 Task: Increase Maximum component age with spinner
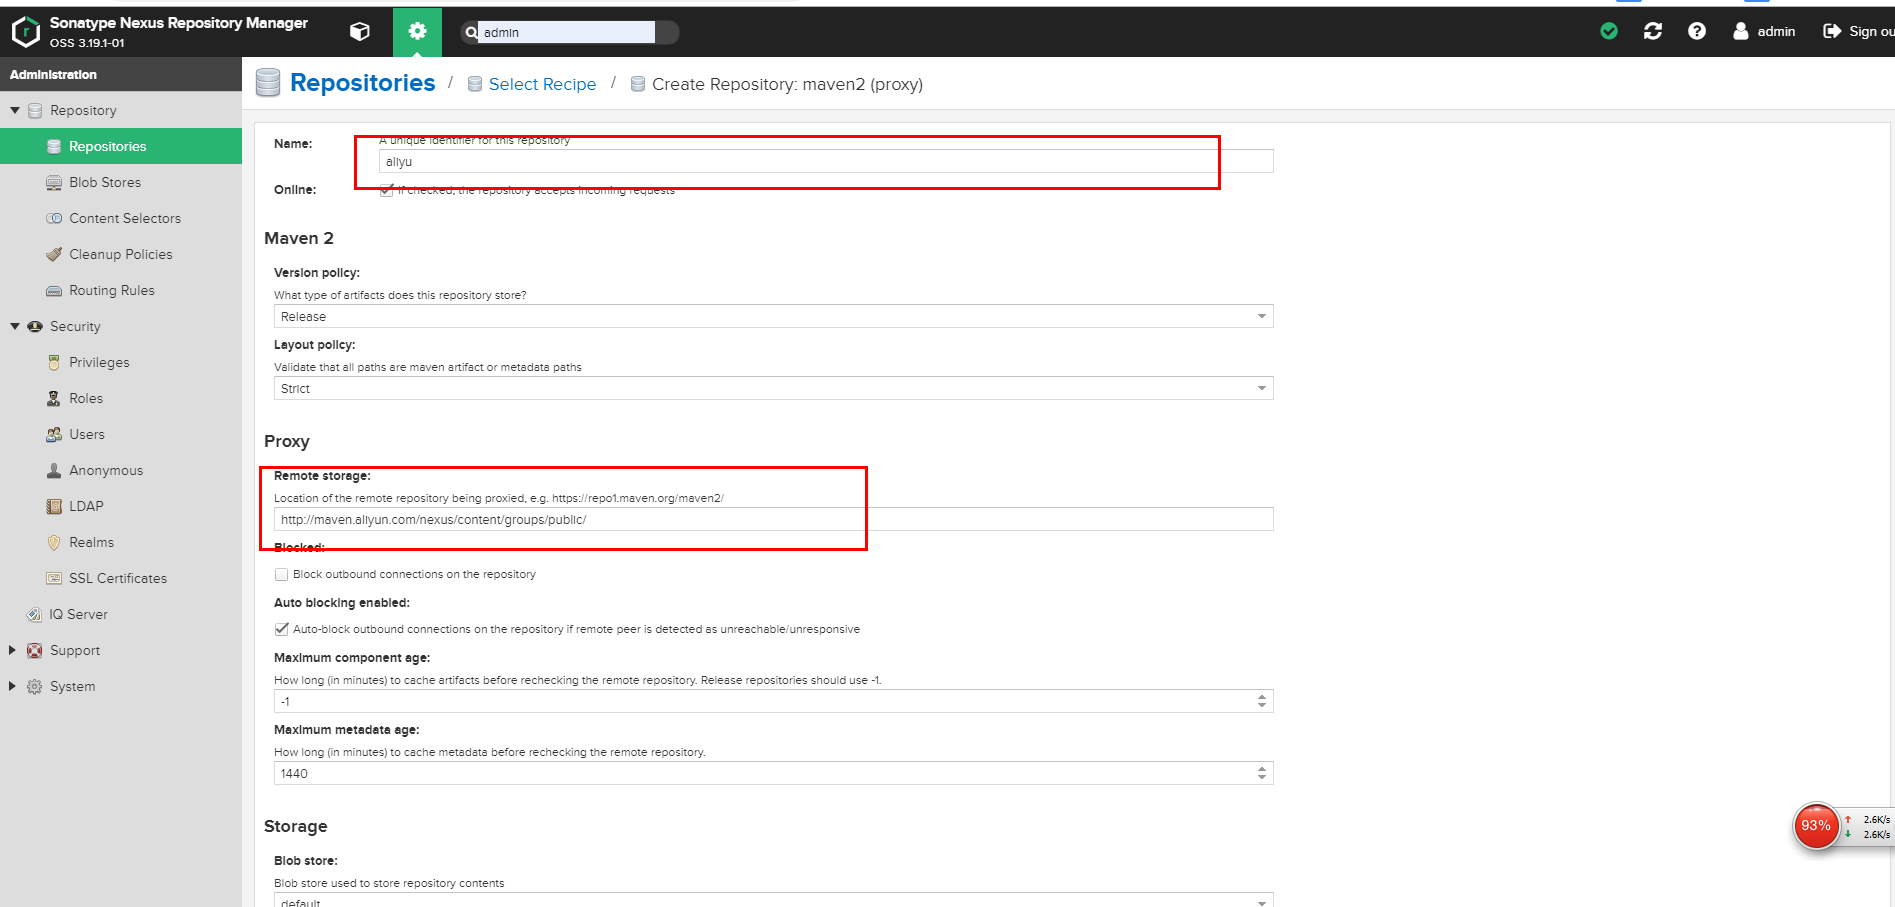1262,697
